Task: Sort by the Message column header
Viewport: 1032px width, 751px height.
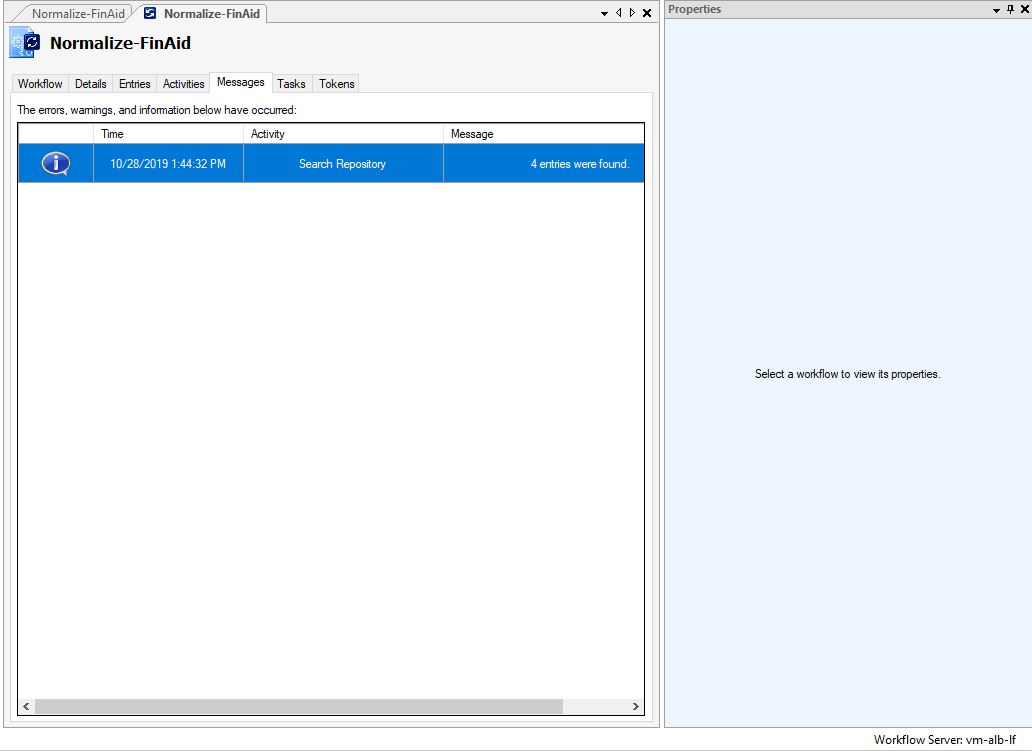Action: tap(544, 134)
